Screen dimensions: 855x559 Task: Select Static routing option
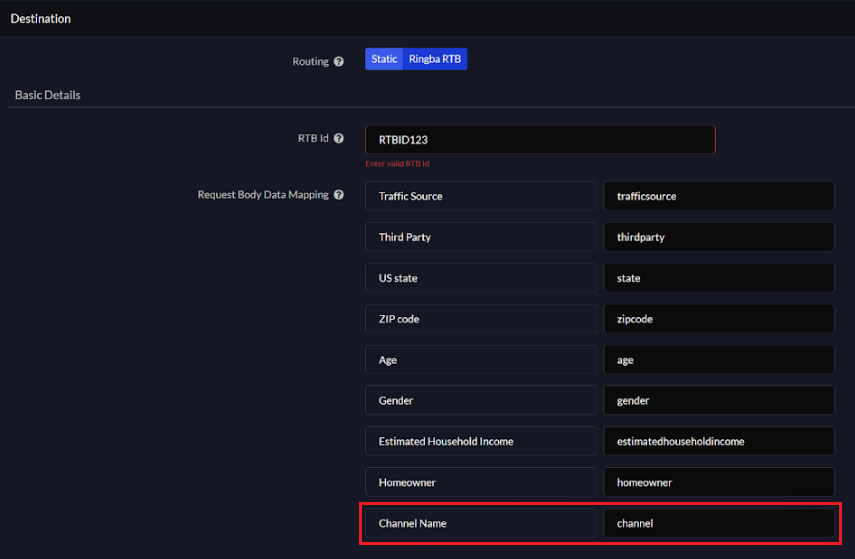(x=384, y=59)
